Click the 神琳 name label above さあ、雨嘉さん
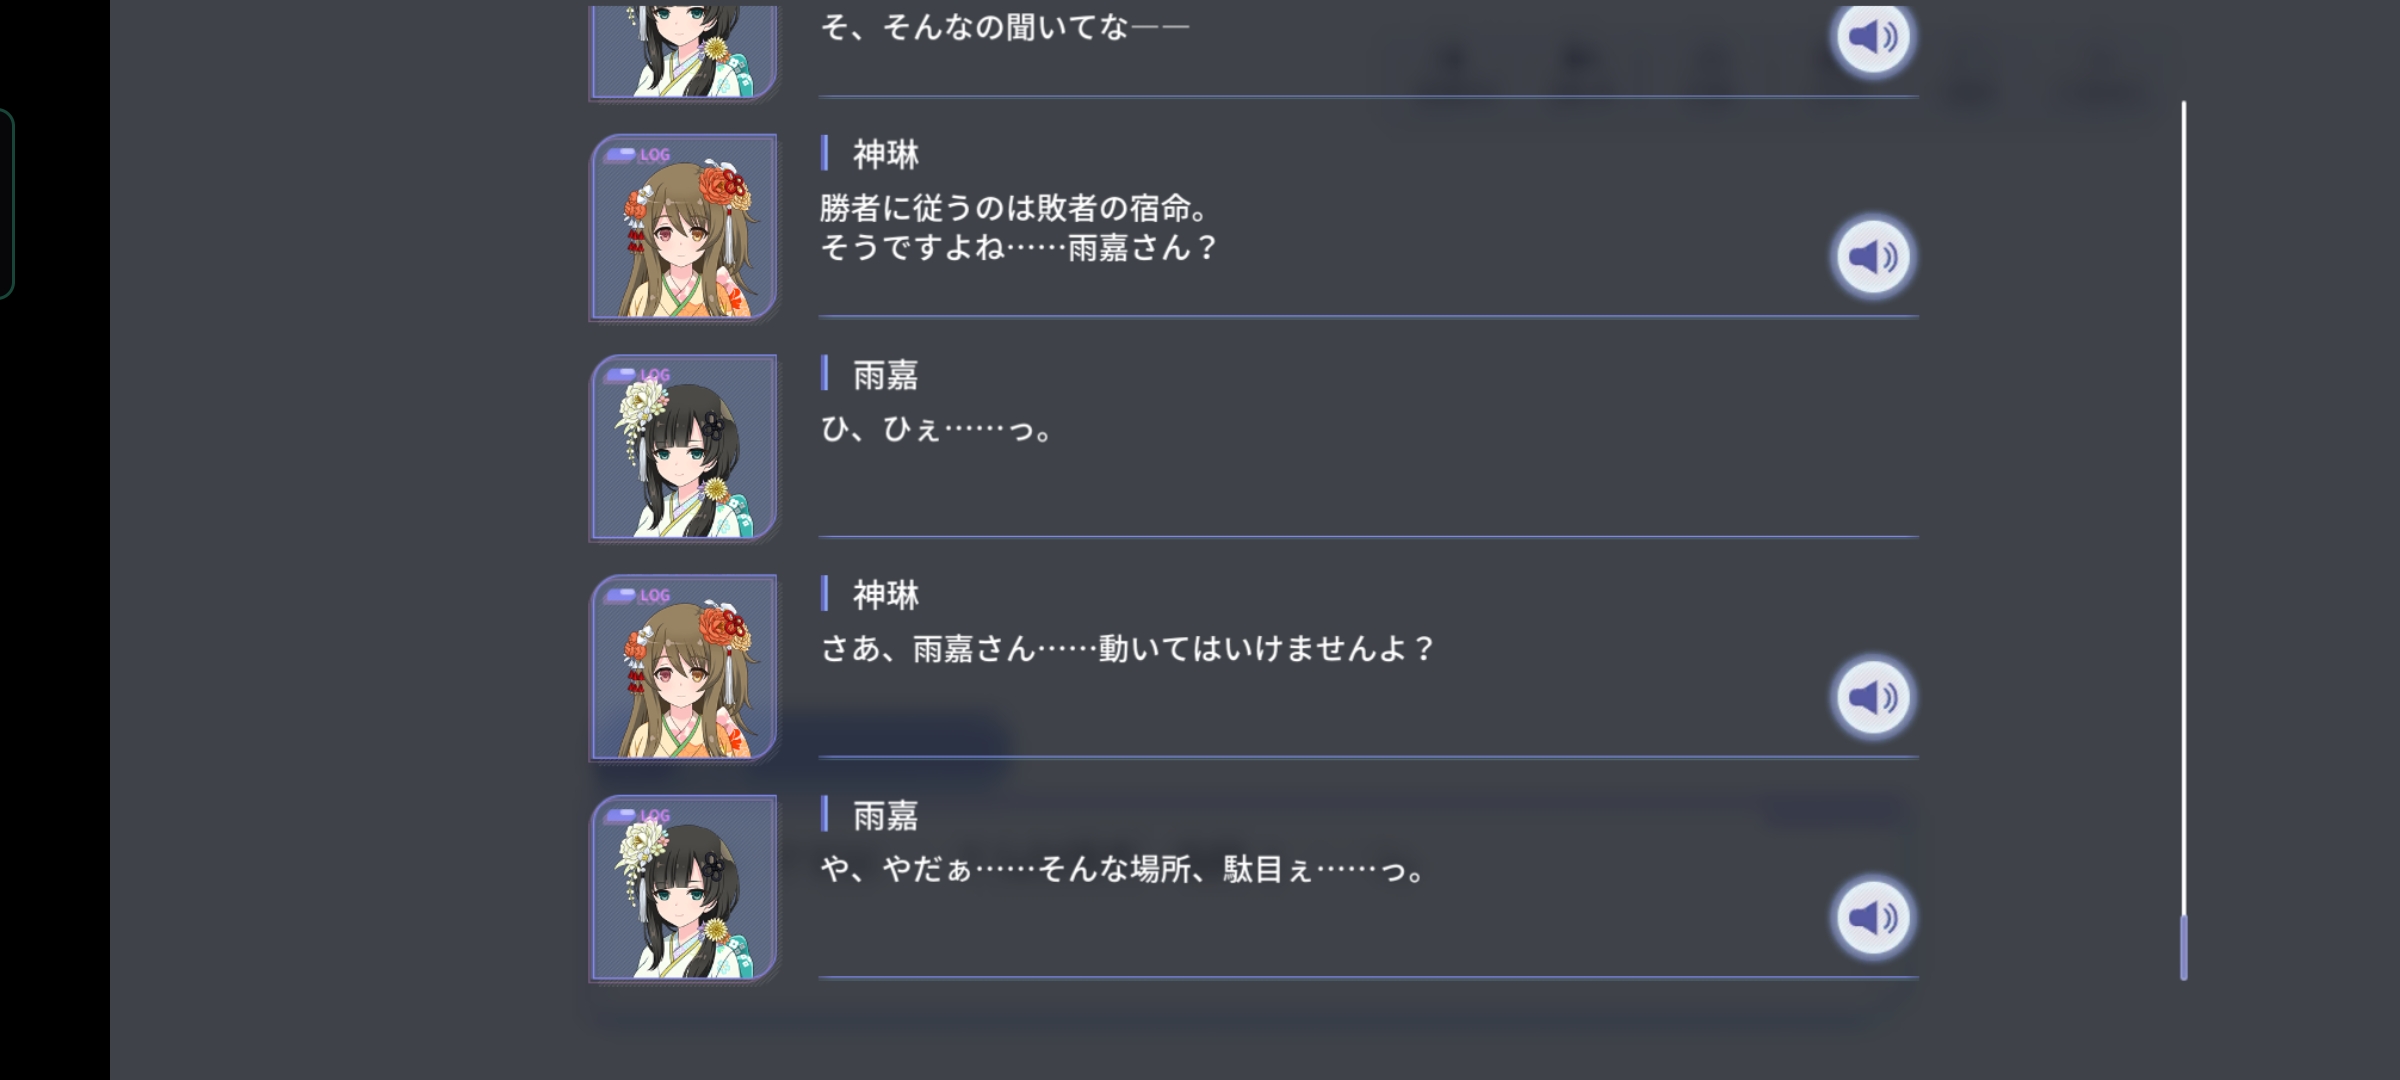This screenshot has width=2400, height=1080. point(885,595)
